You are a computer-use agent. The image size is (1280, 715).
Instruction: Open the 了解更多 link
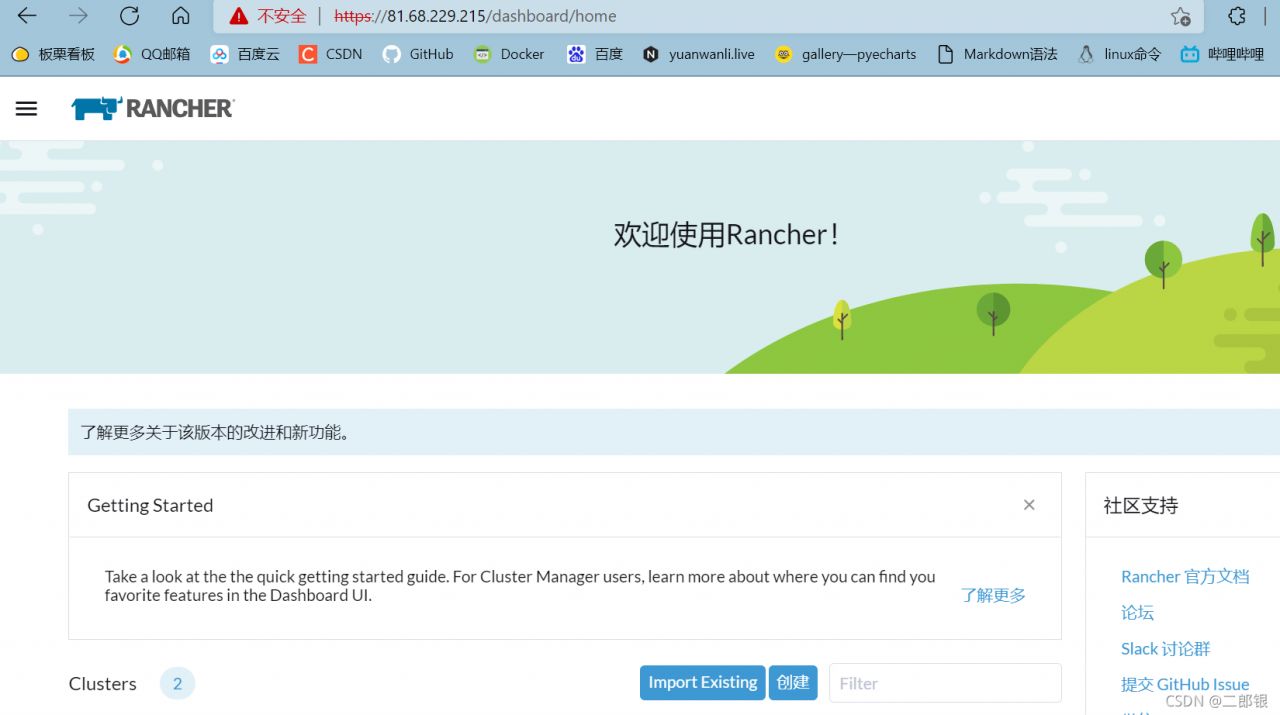pyautogui.click(x=993, y=595)
